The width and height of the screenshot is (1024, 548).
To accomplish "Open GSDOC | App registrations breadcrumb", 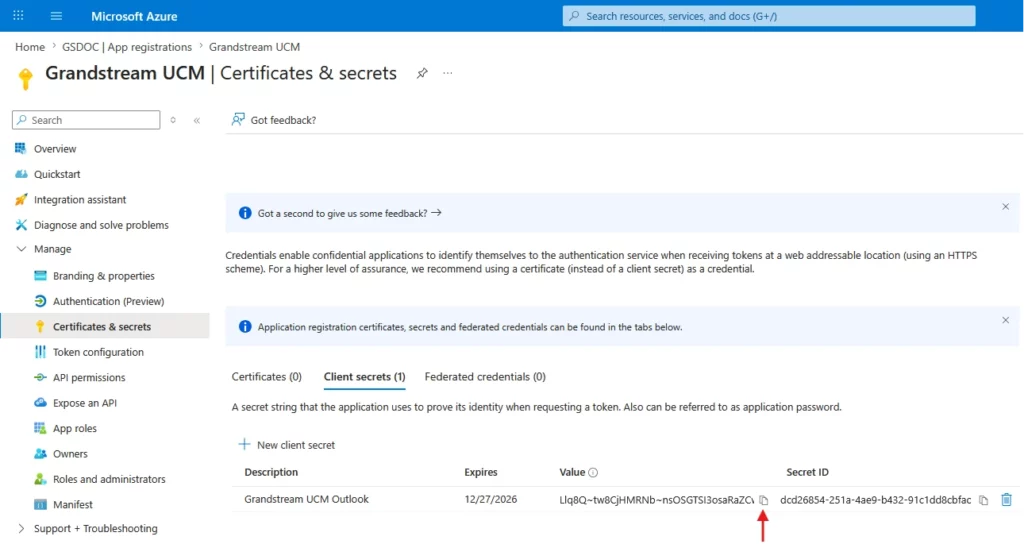I will pyautogui.click(x=127, y=47).
